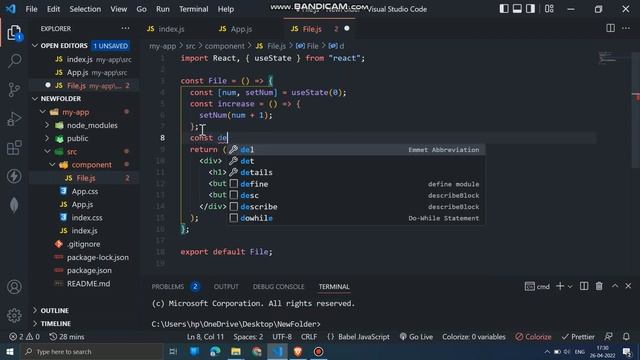
Task: Open Brave browser from taskbar
Action: coord(298,351)
